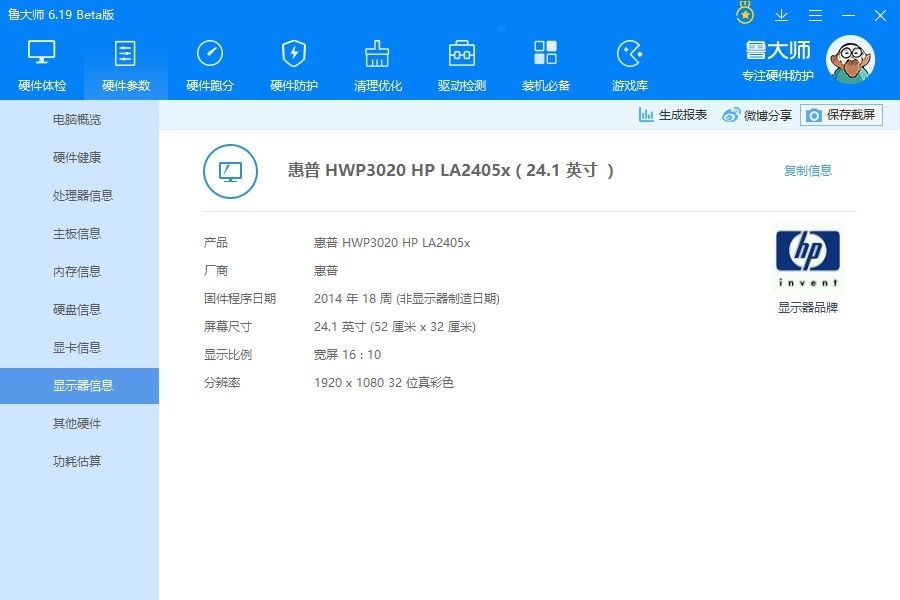
Task: Click the 显示比例 label
Action: (x=228, y=355)
